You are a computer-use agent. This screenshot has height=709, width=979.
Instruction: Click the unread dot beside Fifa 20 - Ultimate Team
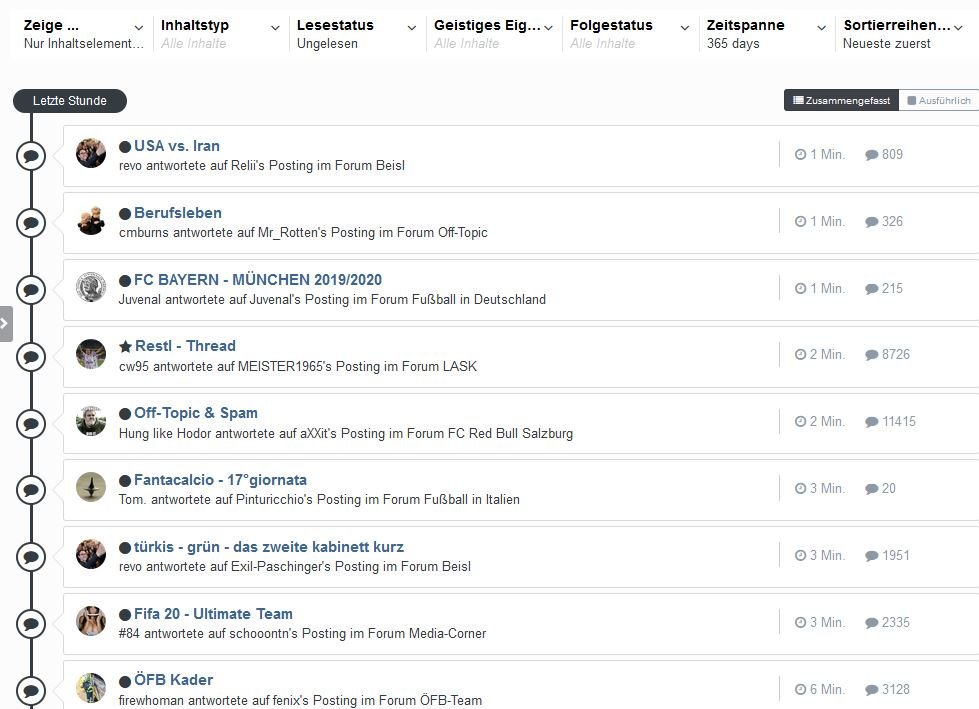pos(125,615)
